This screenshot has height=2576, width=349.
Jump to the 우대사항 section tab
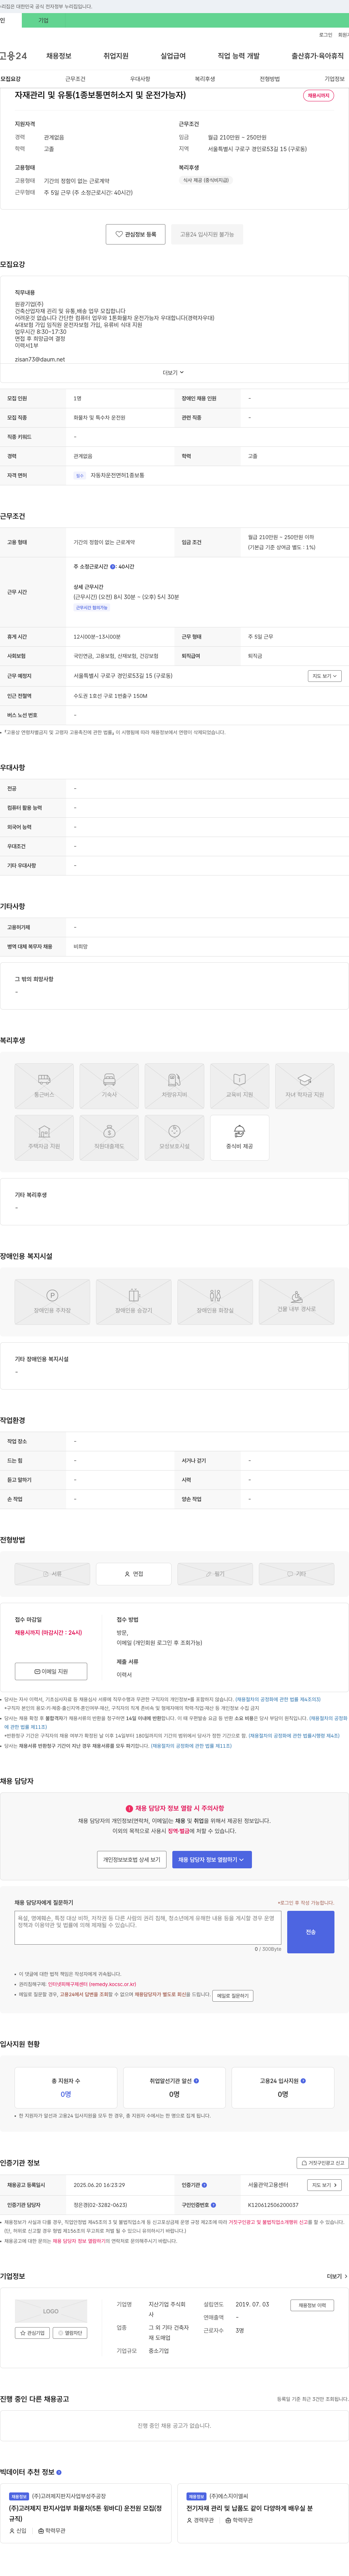pos(140,78)
